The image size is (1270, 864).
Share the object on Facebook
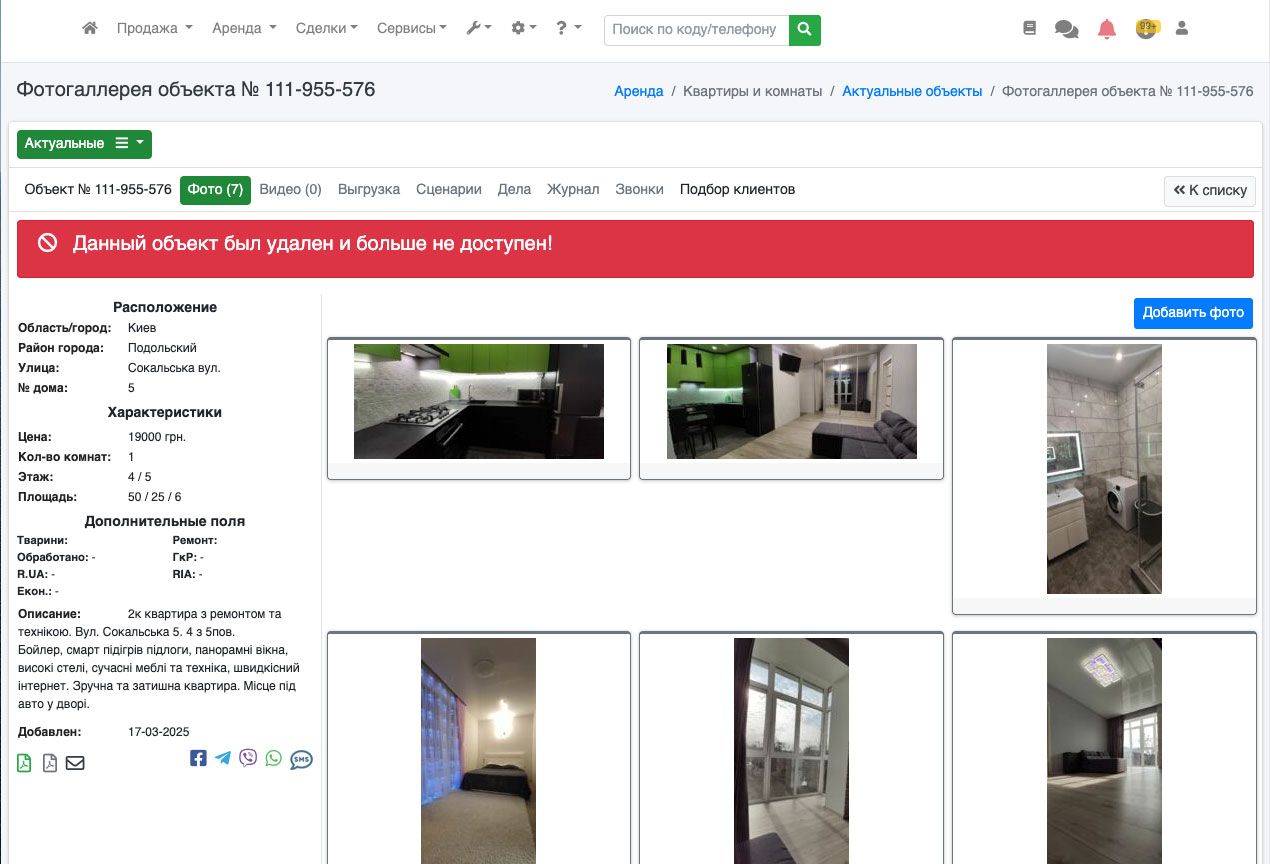(198, 758)
